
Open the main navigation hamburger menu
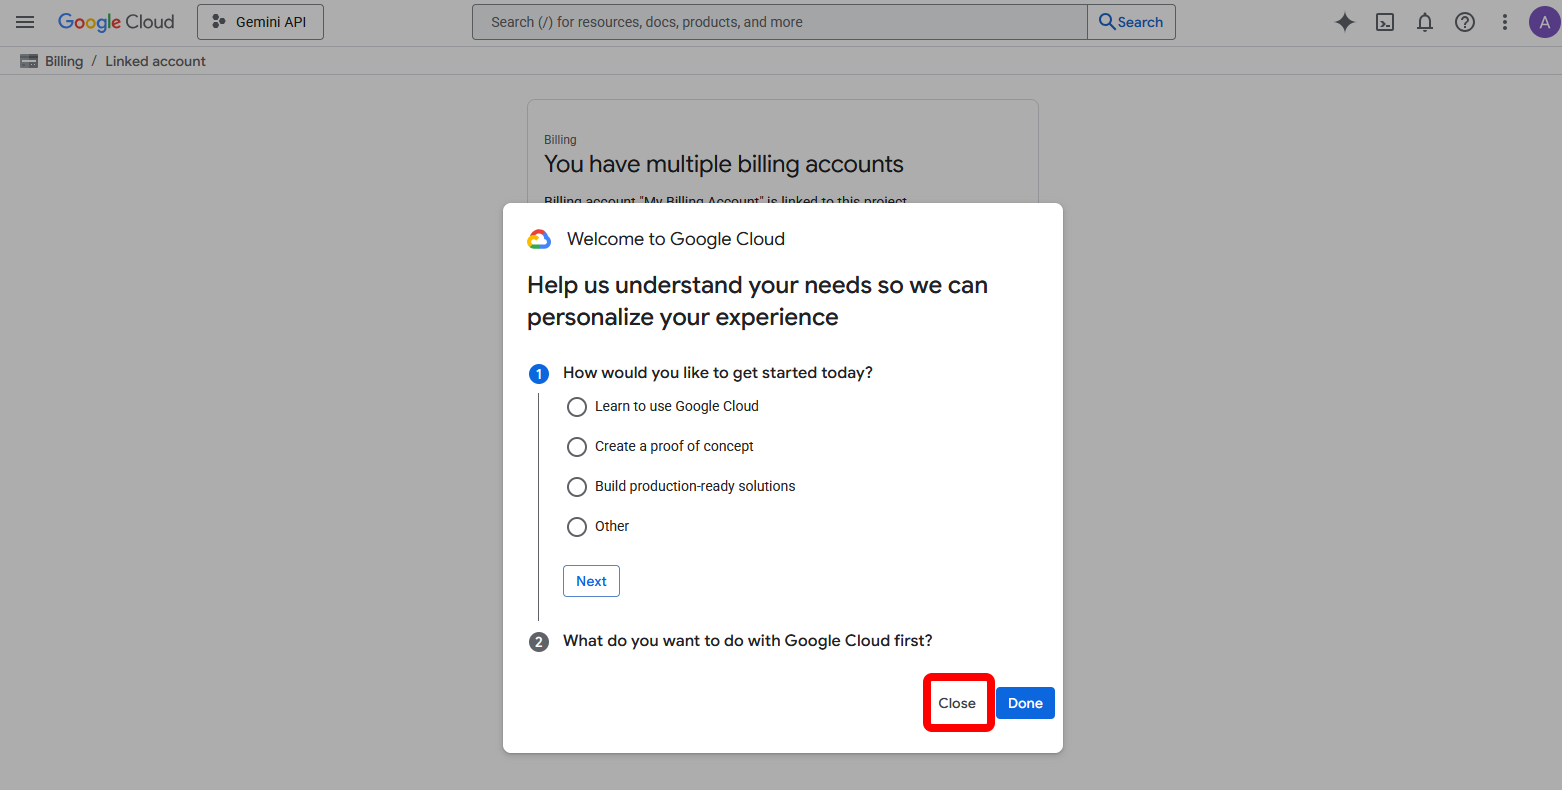pyautogui.click(x=25, y=22)
